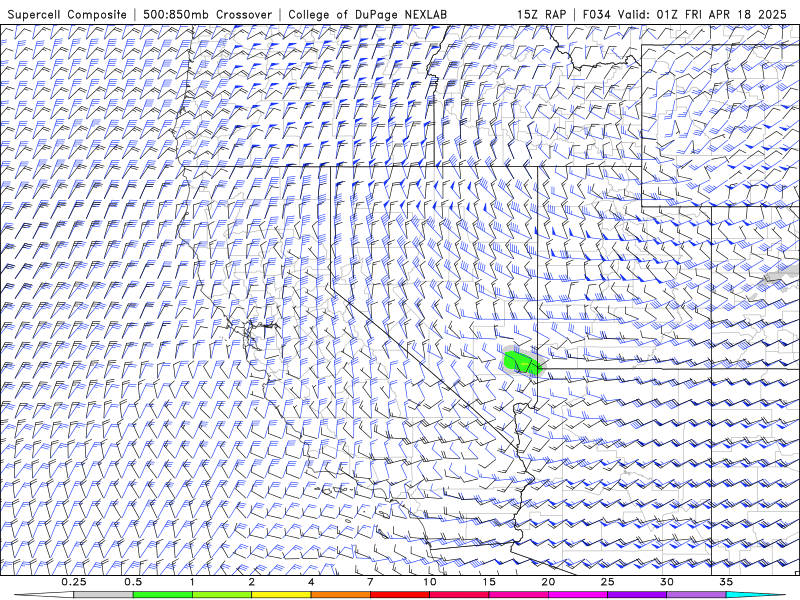Image resolution: width=800 pixels, height=600 pixels.
Task: Click the red color bar segment 7–10
Action: pos(399,595)
